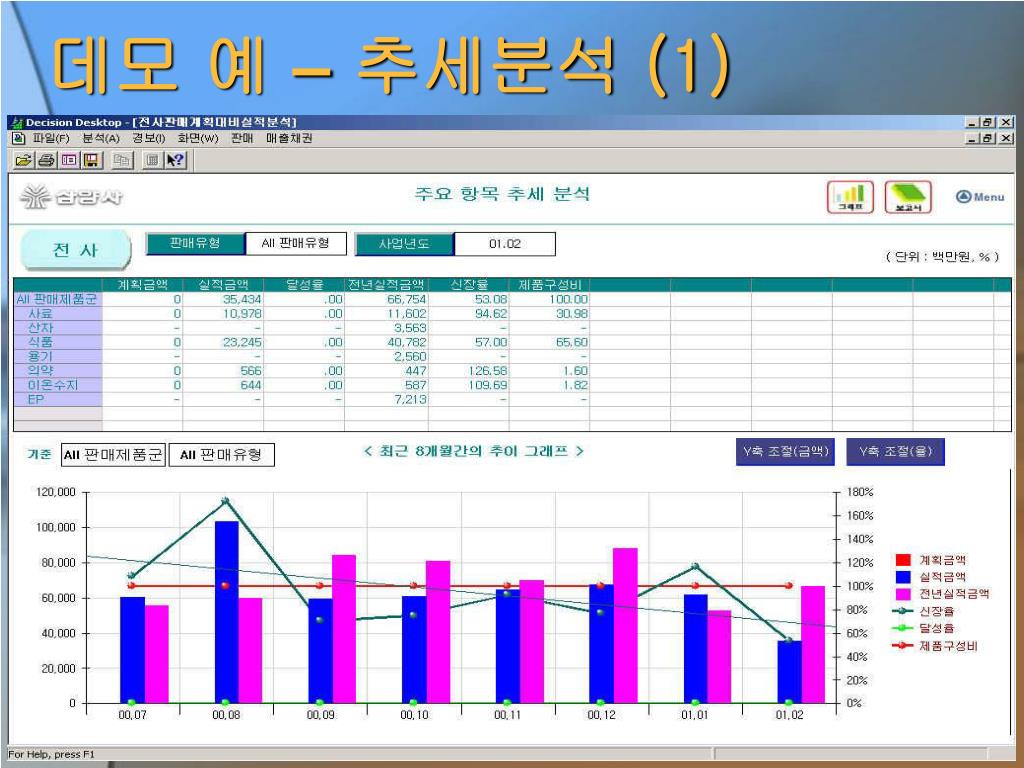Click Y축 조절(금액) button
This screenshot has height=768, width=1024.
point(785,451)
